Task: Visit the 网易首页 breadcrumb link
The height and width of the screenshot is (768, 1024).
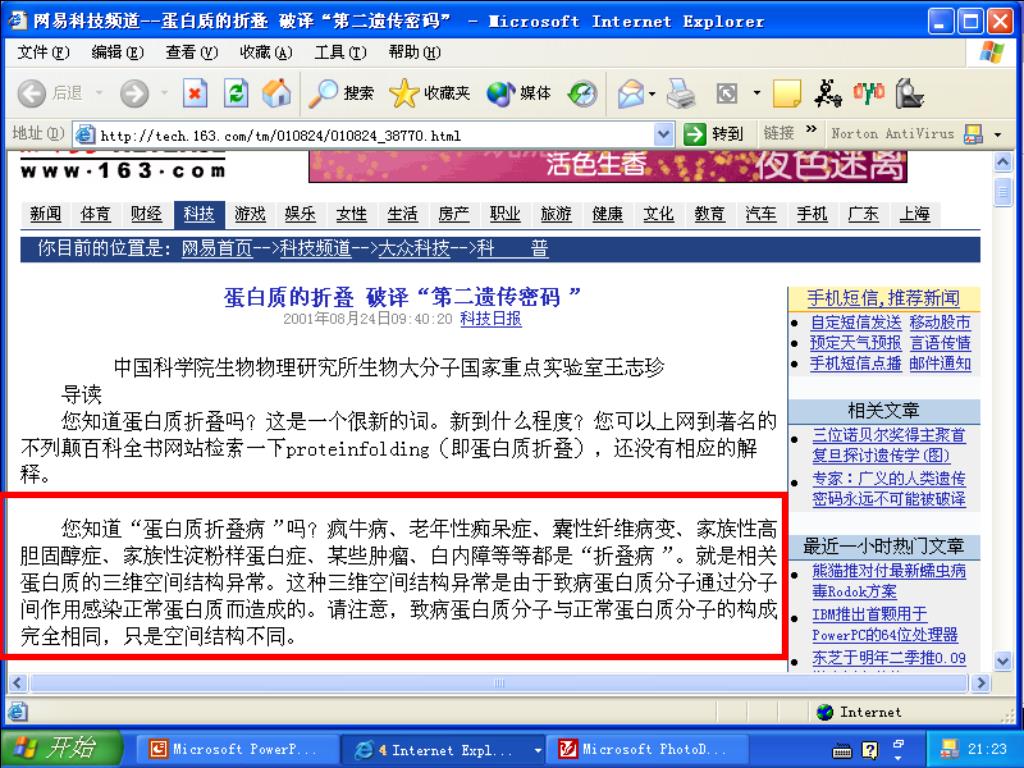Action: click(217, 249)
